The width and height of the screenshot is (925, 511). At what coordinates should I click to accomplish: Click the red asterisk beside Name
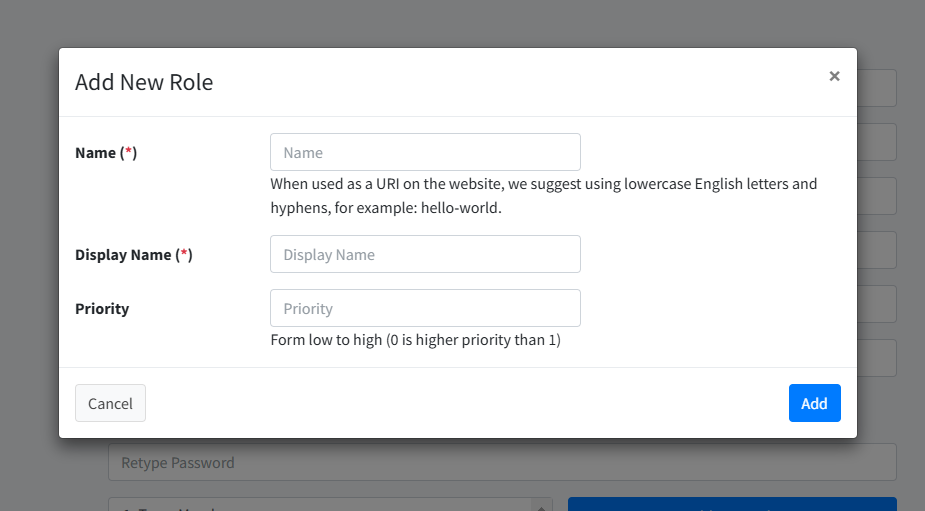click(128, 153)
